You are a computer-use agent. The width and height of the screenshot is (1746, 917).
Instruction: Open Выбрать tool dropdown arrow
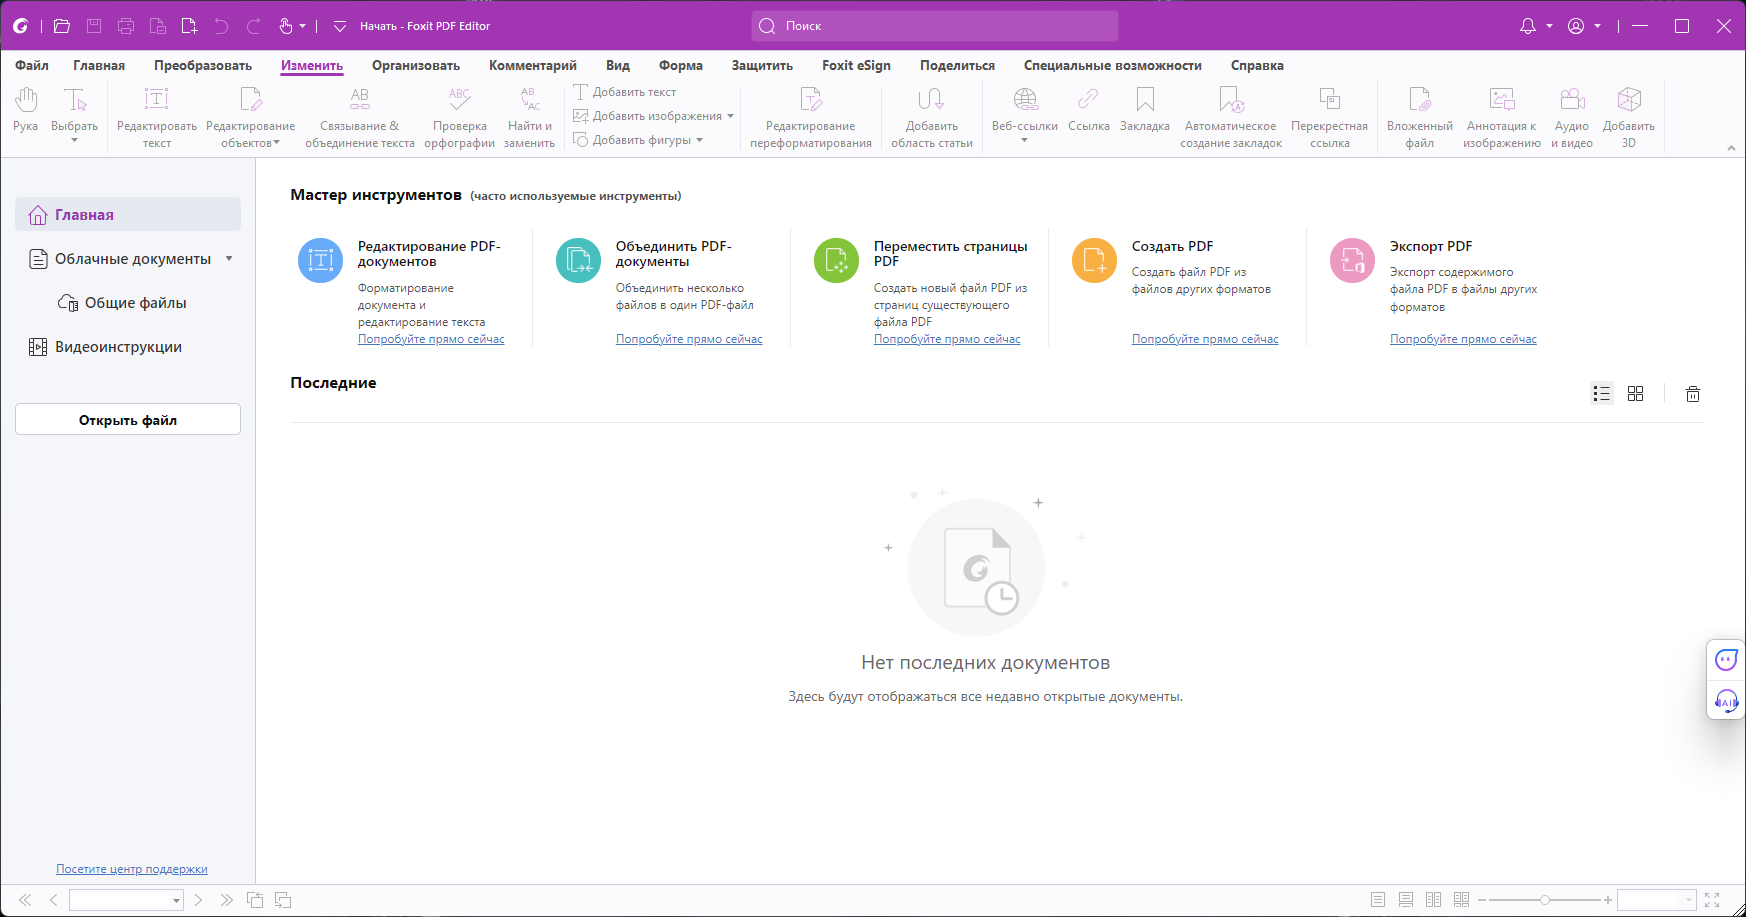coord(75,141)
